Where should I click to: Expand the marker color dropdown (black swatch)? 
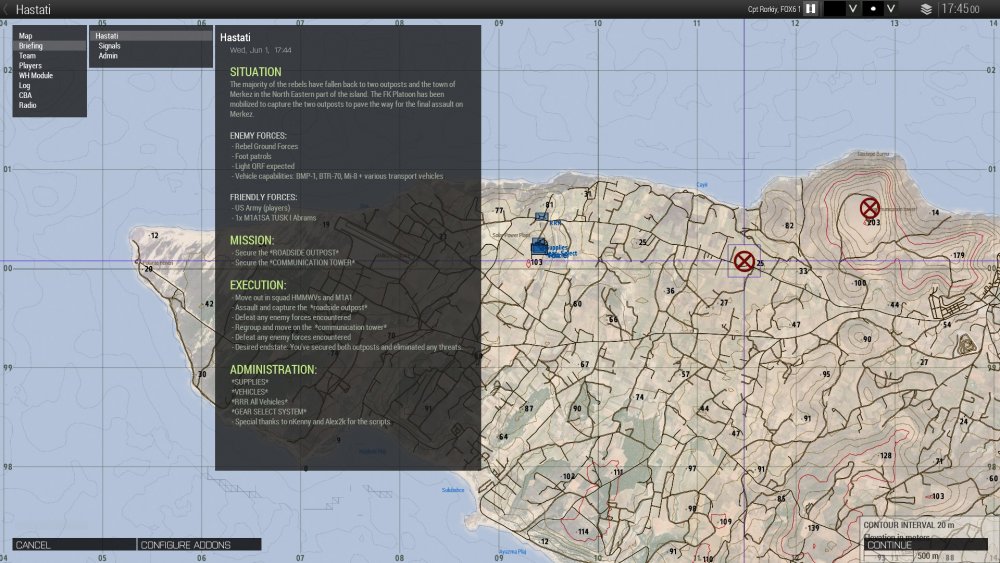(x=853, y=9)
